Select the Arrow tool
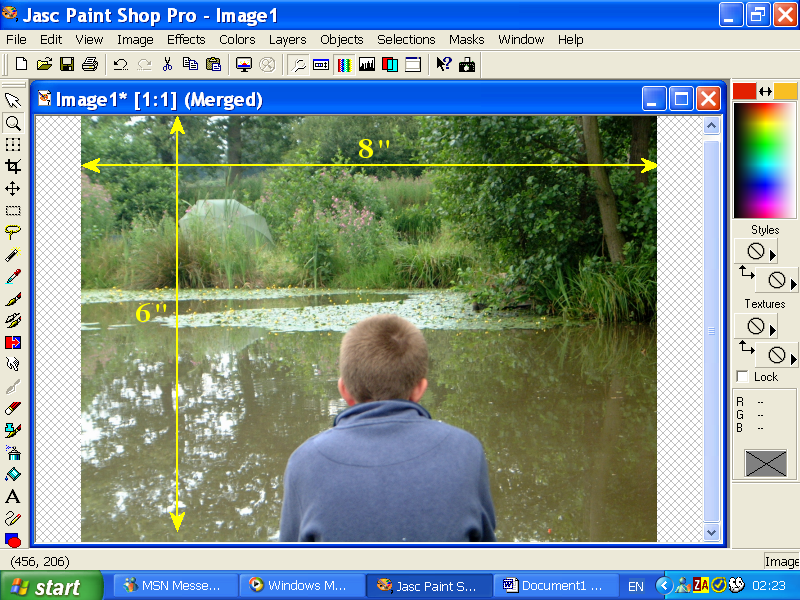 13,100
